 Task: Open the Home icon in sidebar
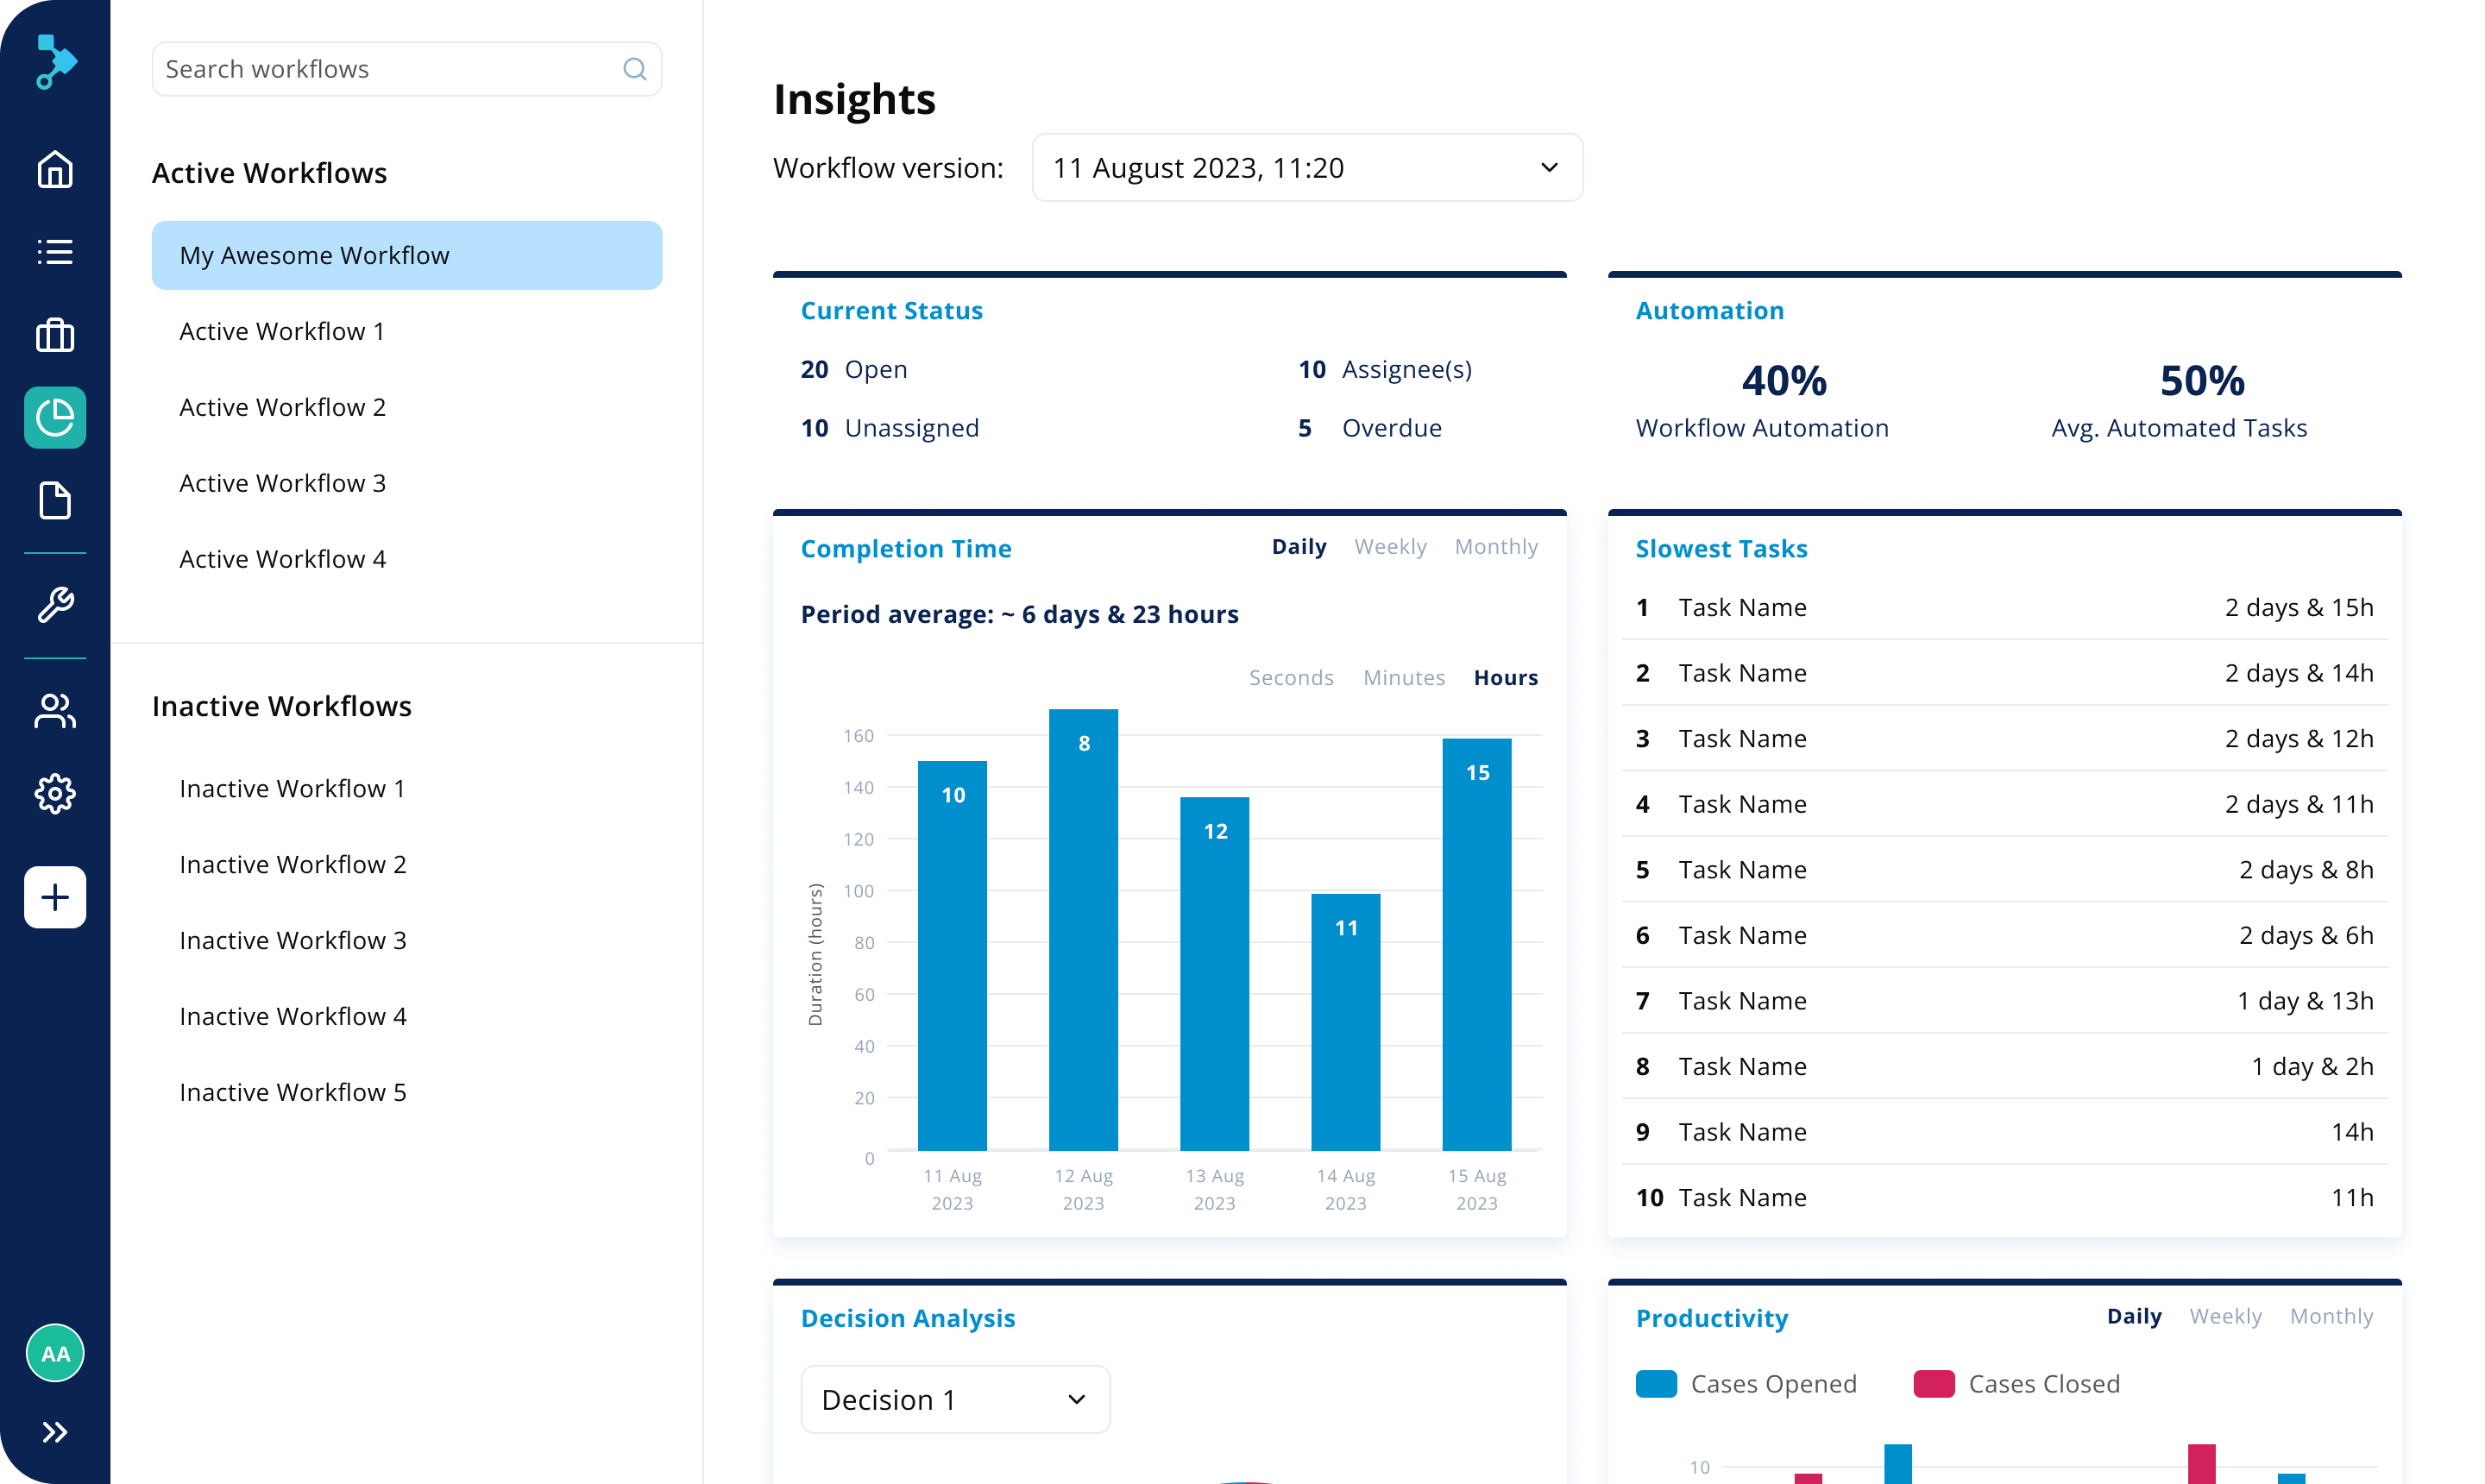pos(55,169)
